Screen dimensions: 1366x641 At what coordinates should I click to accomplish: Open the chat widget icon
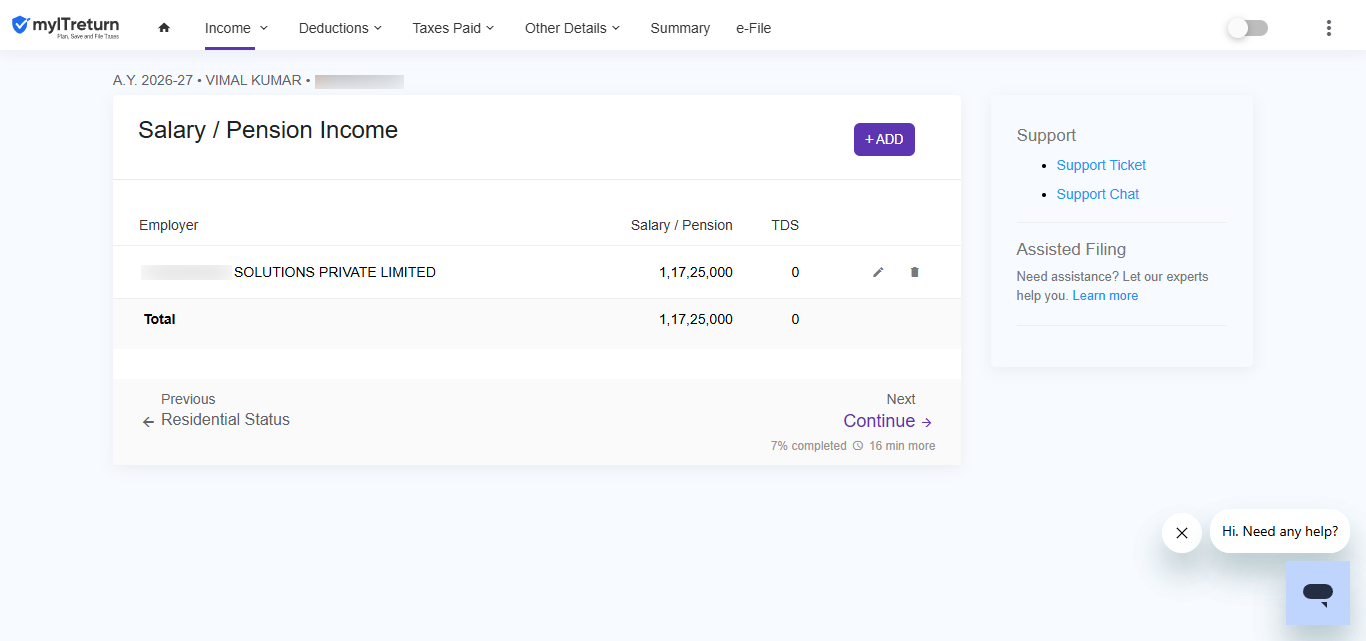[1318, 593]
